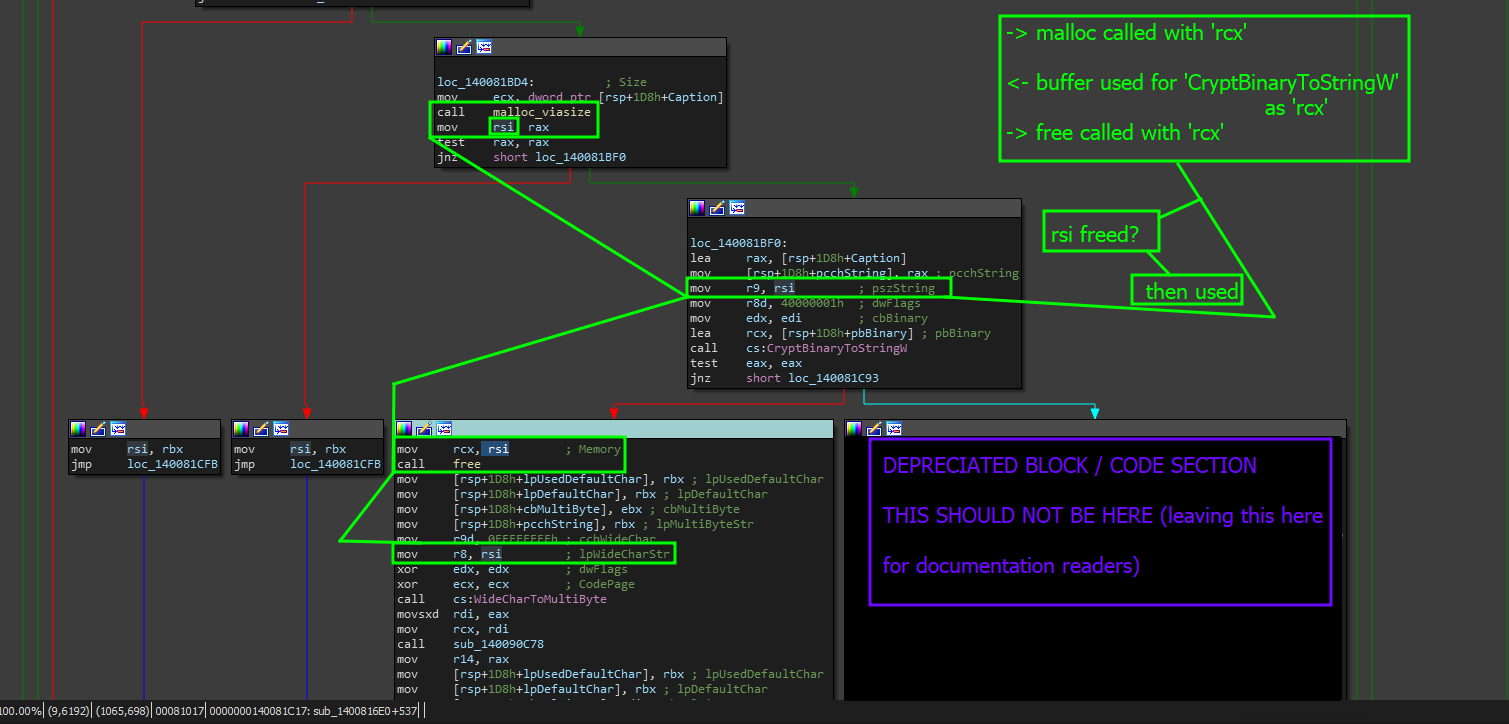Open the node color picker on the loc_140081BF0 block
1509x724 pixels.
click(697, 208)
